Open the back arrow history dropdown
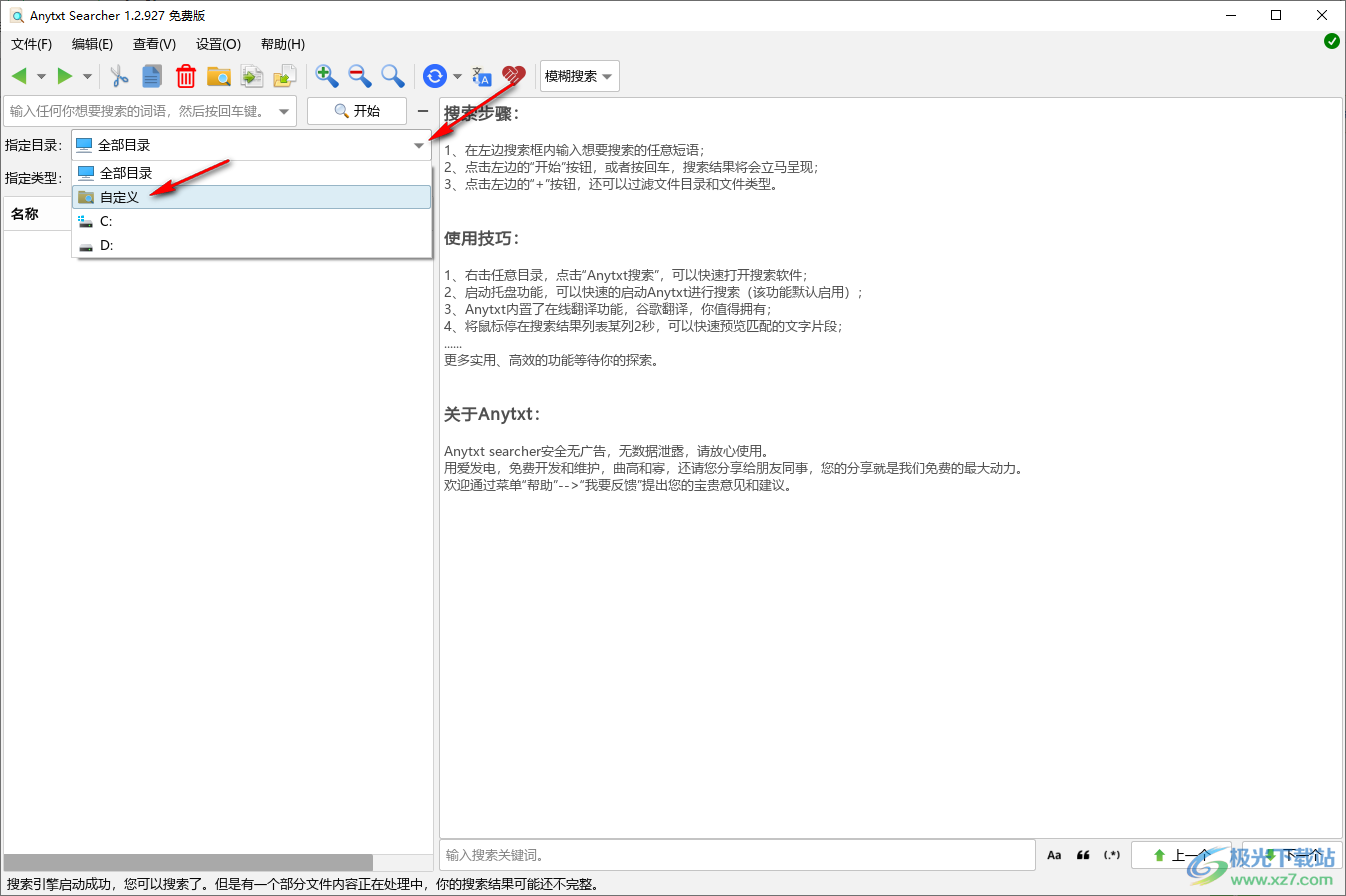This screenshot has height=896, width=1346. click(41, 76)
